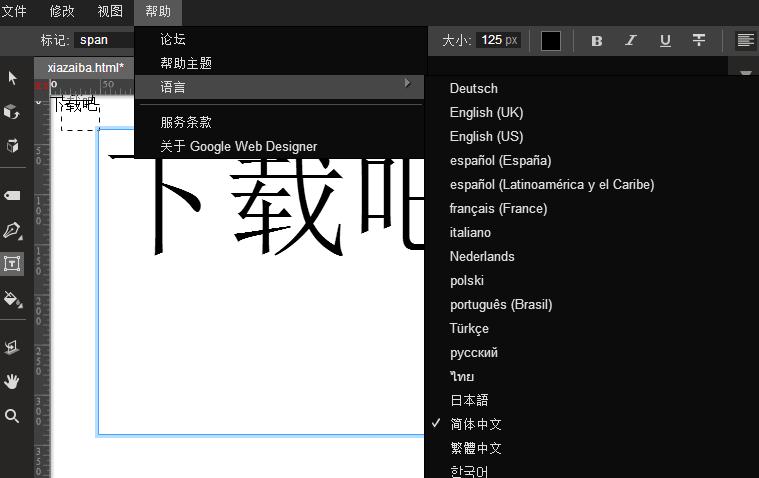Open the 标记 span tag dropdown

coord(103,41)
